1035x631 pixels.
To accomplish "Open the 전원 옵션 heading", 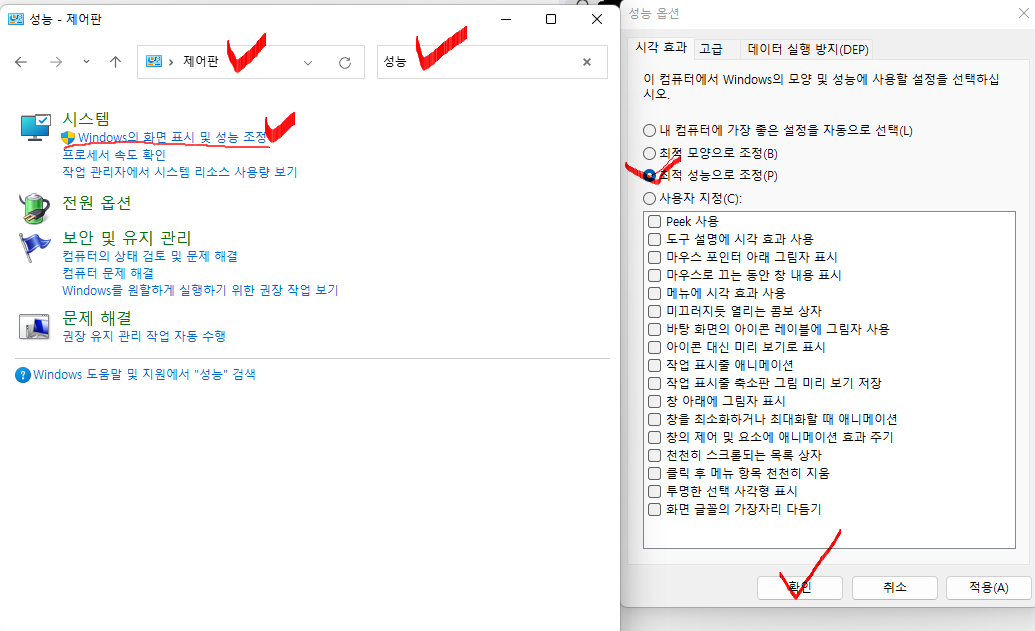I will (96, 203).
